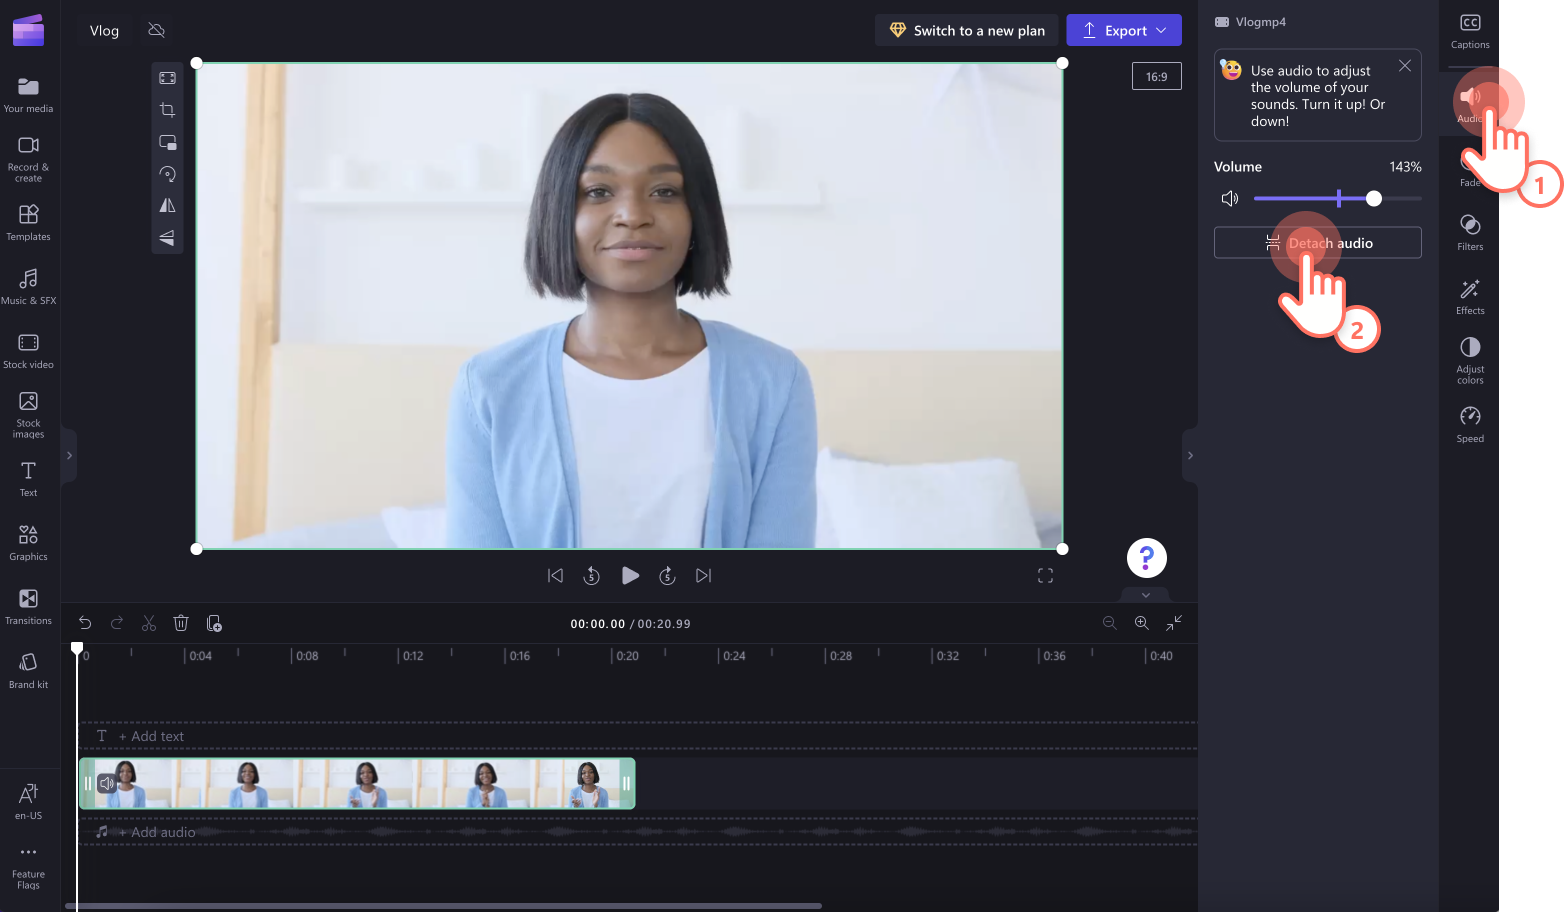Screen dimensions: 1564x912
Task: Switch to the Captions tab
Action: coord(1469,32)
